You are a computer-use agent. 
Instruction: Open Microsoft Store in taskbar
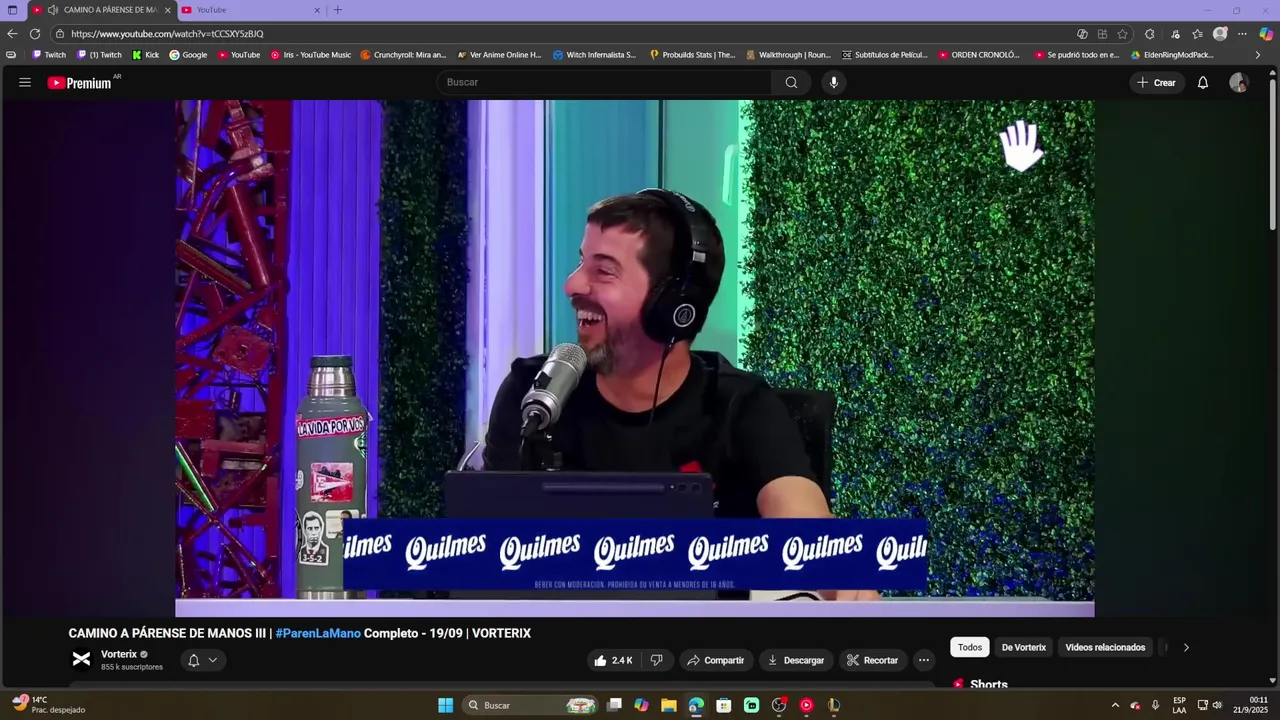(x=723, y=705)
